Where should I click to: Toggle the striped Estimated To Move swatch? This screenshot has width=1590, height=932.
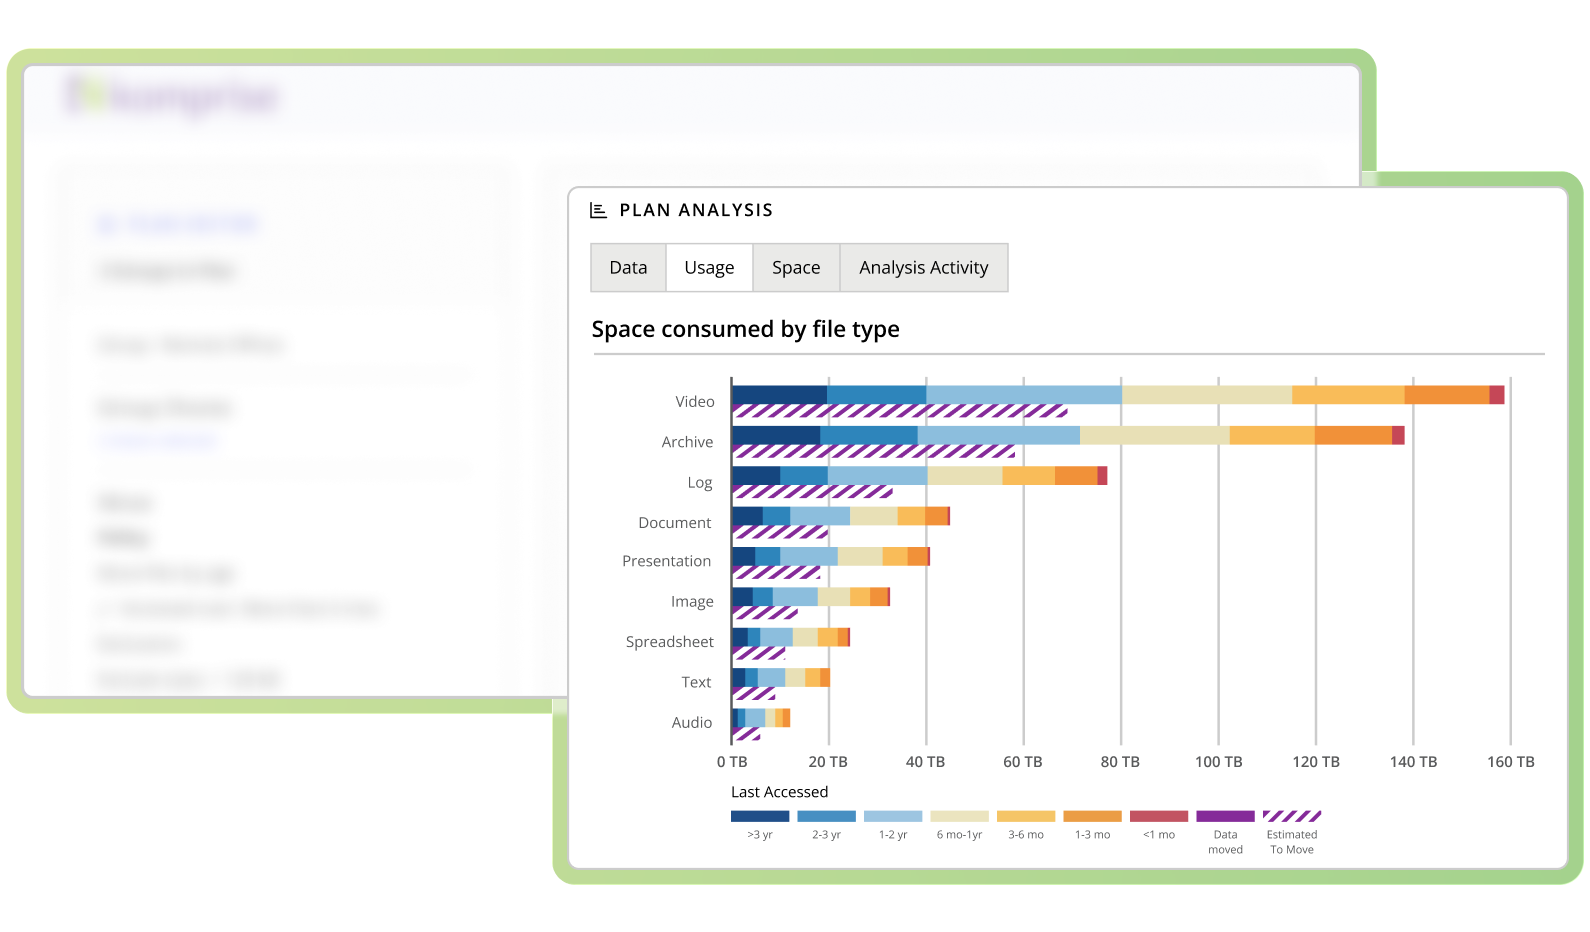point(1292,816)
